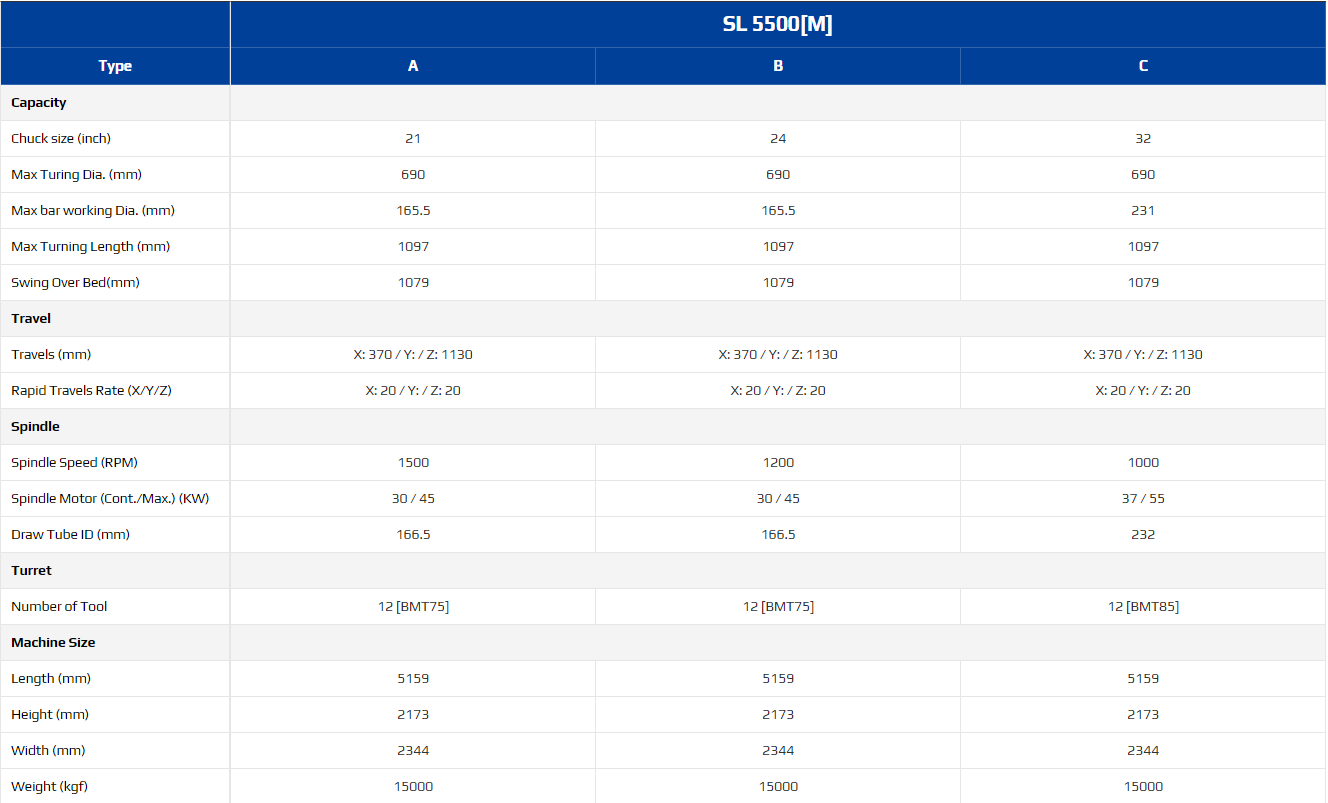Select chuck size value 24
1328x803 pixels.
click(778, 139)
